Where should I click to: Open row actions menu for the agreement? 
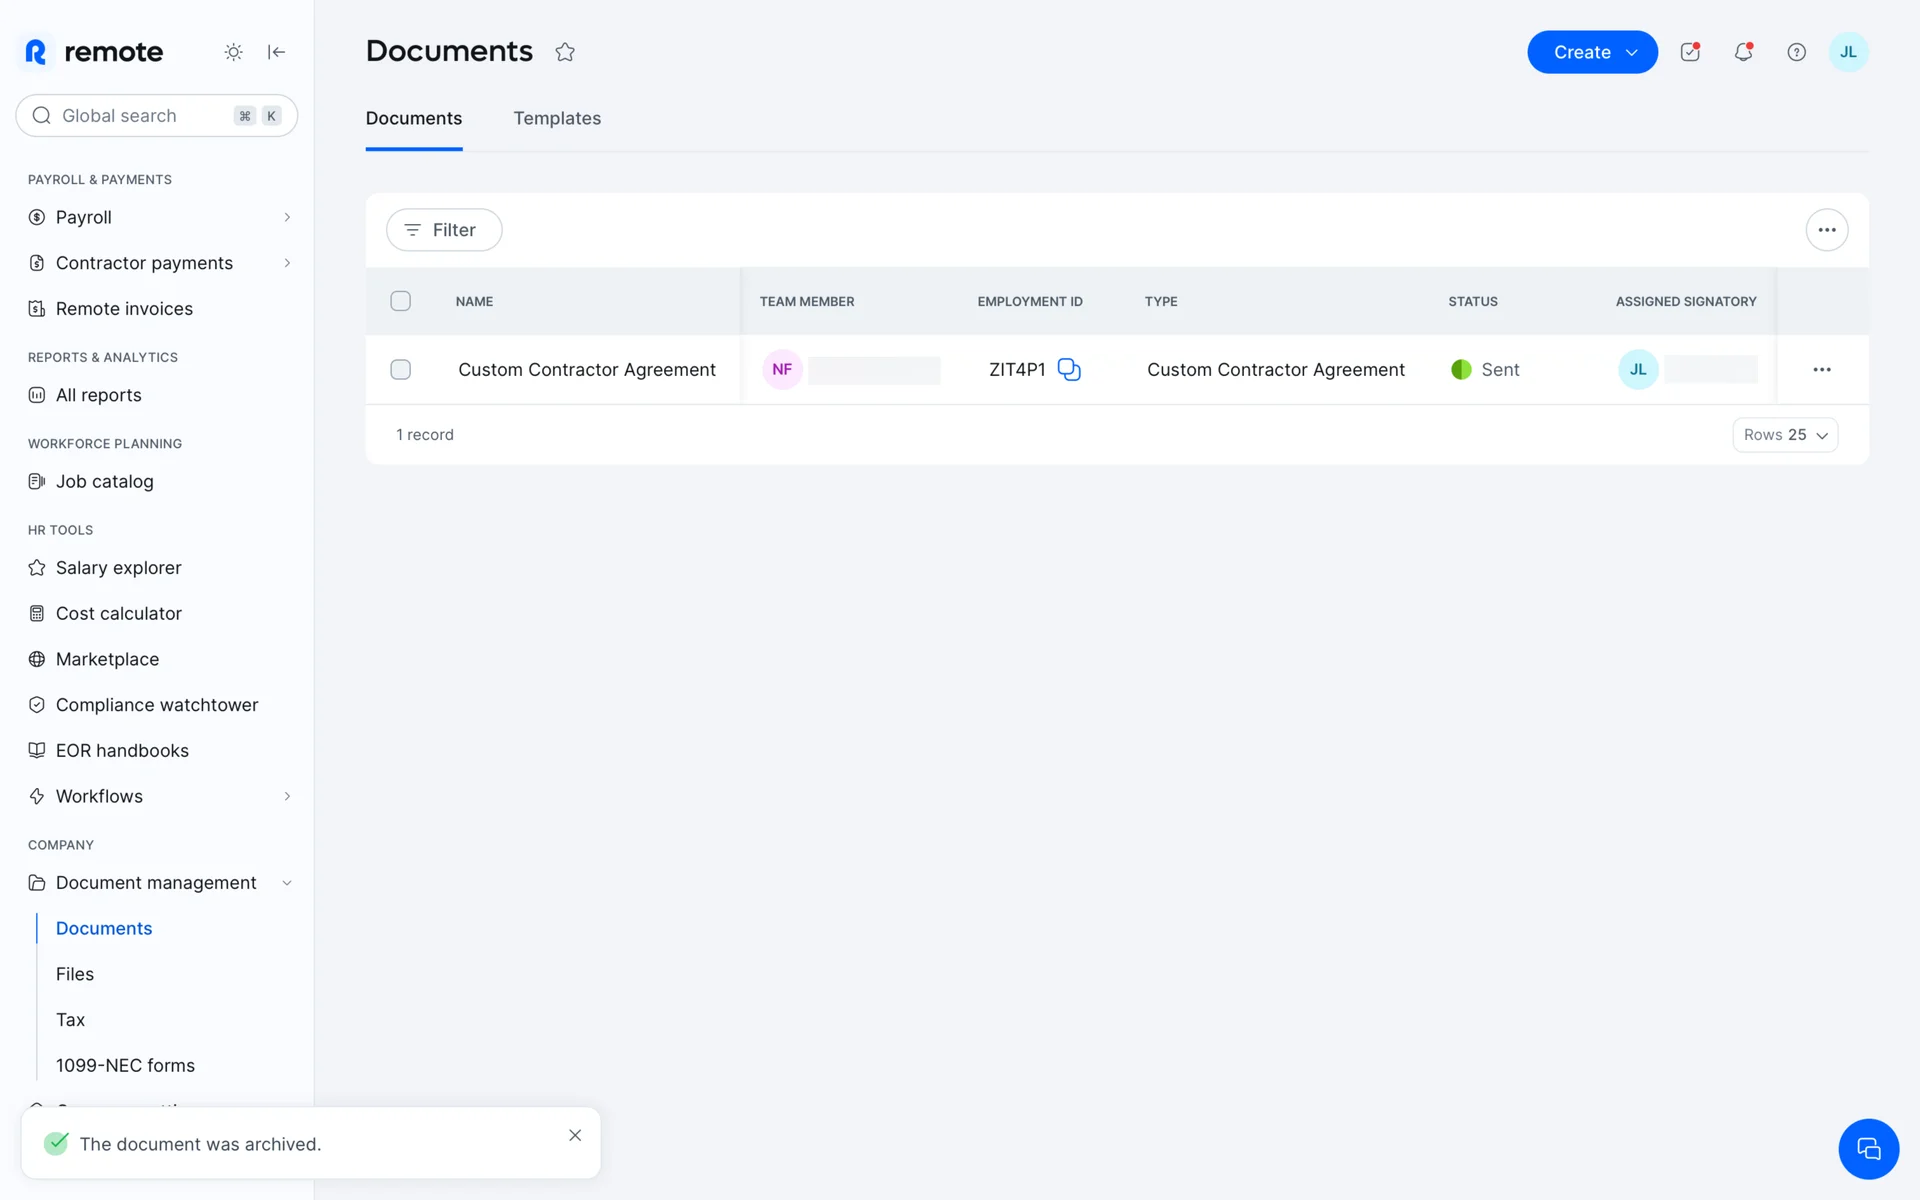click(1821, 370)
